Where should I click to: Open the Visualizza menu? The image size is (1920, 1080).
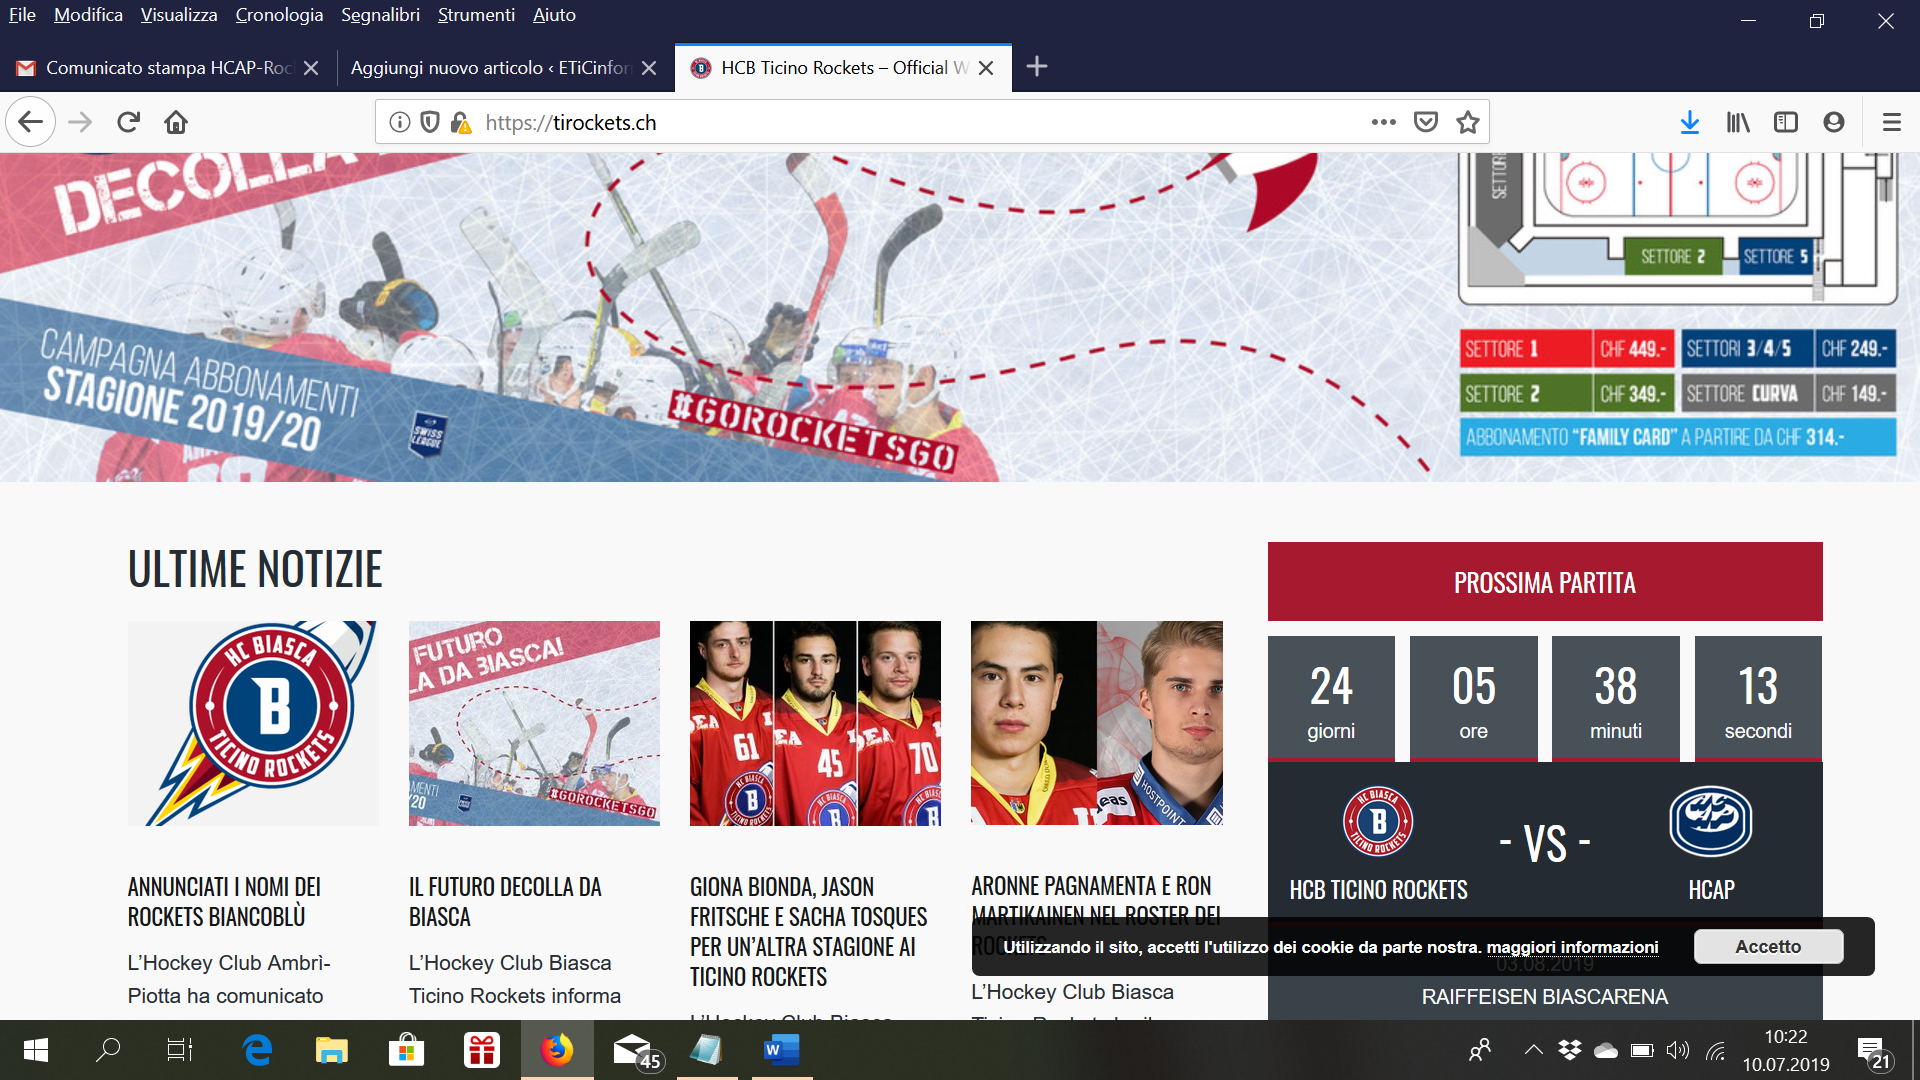179,15
